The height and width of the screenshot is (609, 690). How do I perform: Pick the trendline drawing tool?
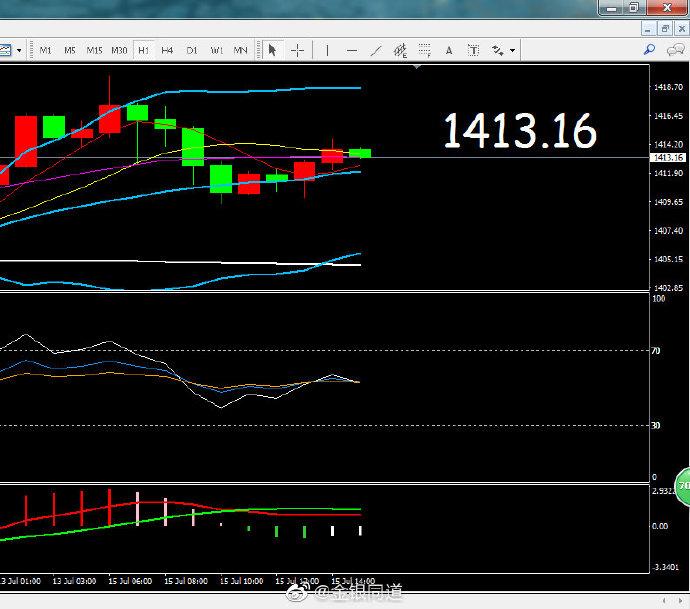point(376,51)
